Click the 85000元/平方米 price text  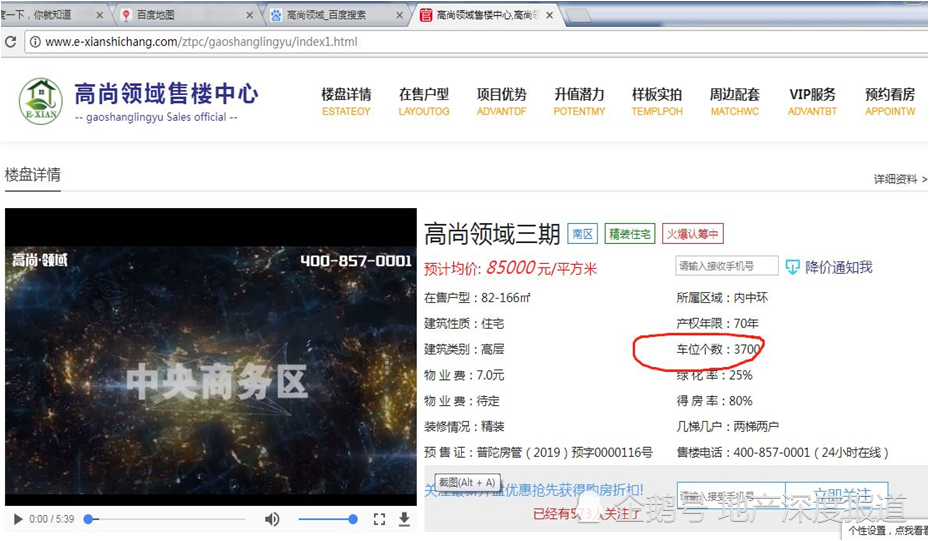541,268
